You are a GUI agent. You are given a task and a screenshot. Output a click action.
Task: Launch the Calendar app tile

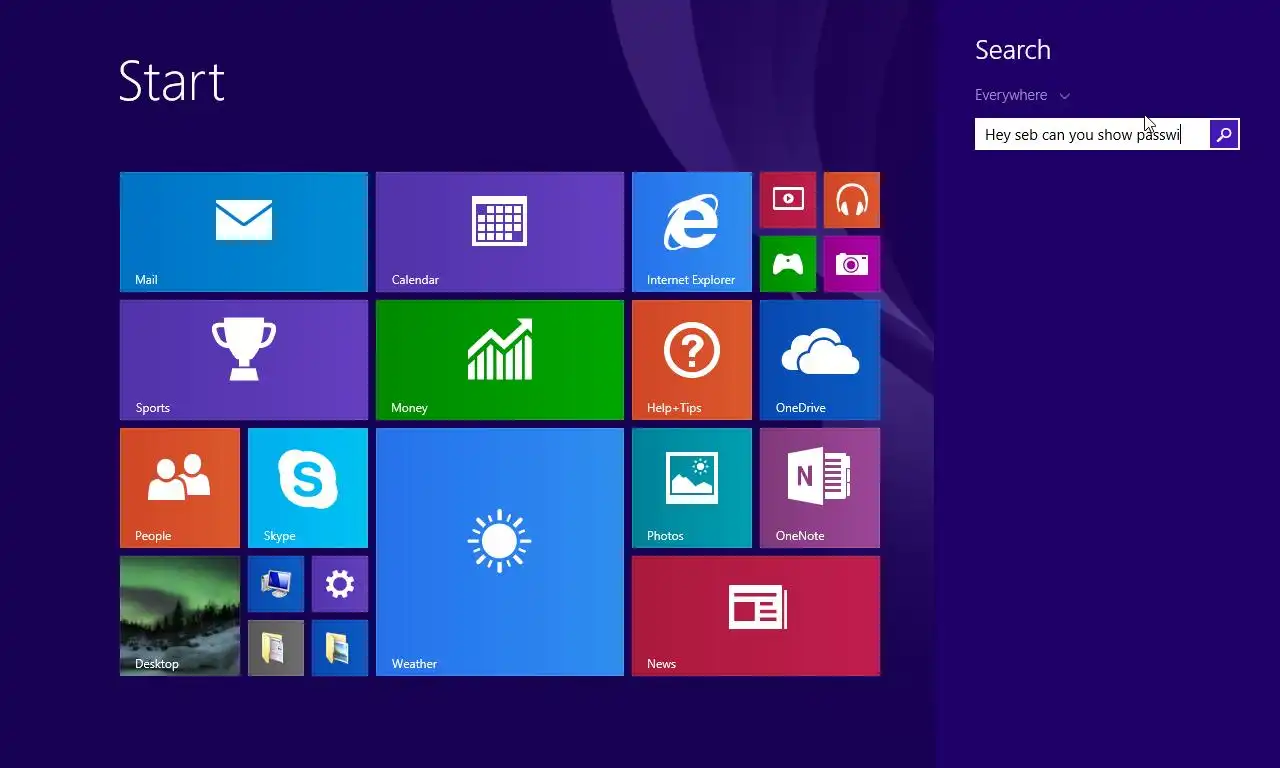[500, 232]
